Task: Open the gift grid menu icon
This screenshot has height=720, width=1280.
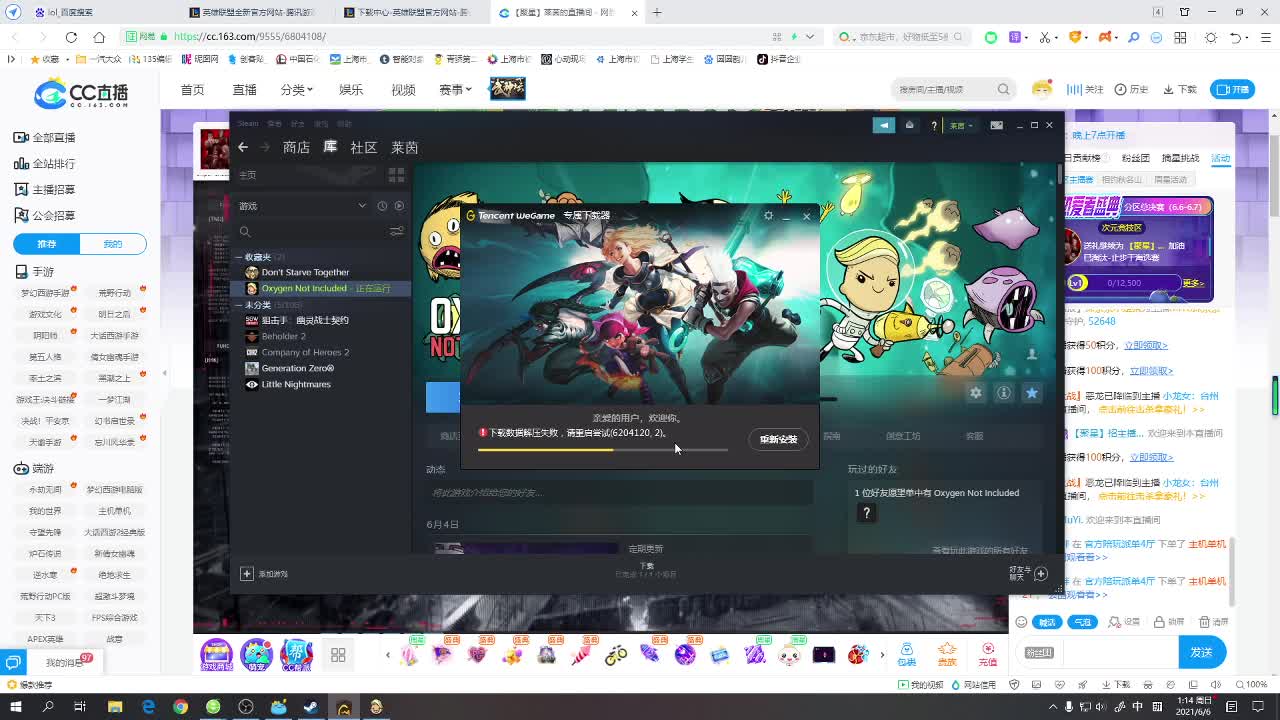Action: (338, 655)
